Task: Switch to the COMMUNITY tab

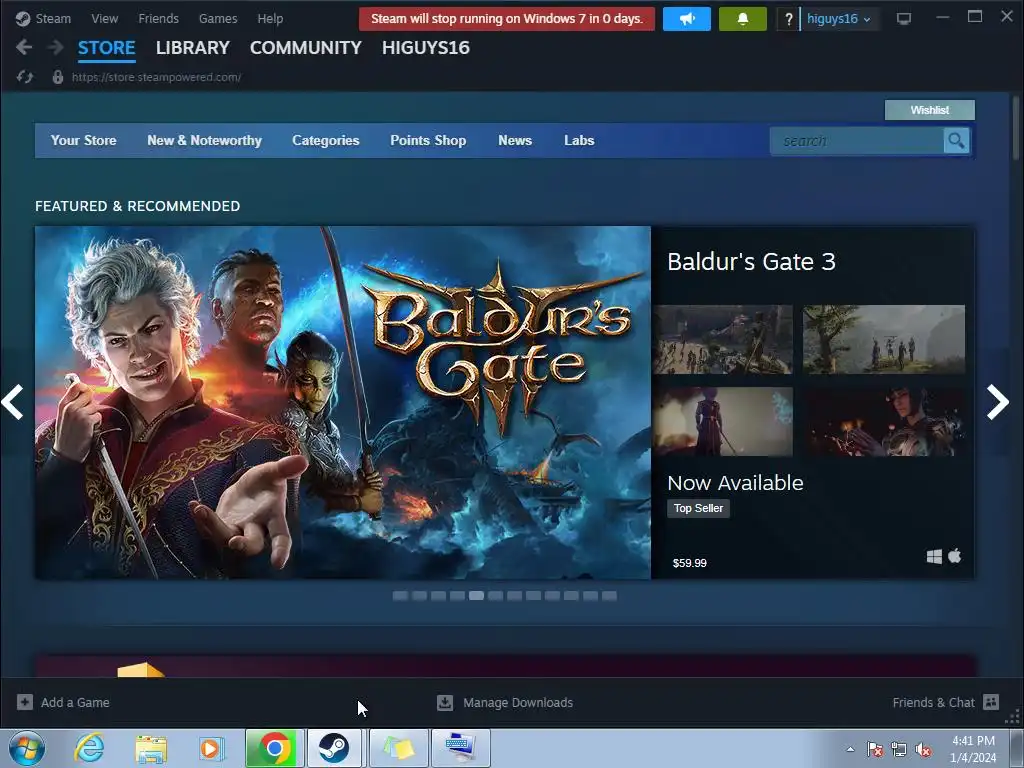Action: tap(306, 48)
